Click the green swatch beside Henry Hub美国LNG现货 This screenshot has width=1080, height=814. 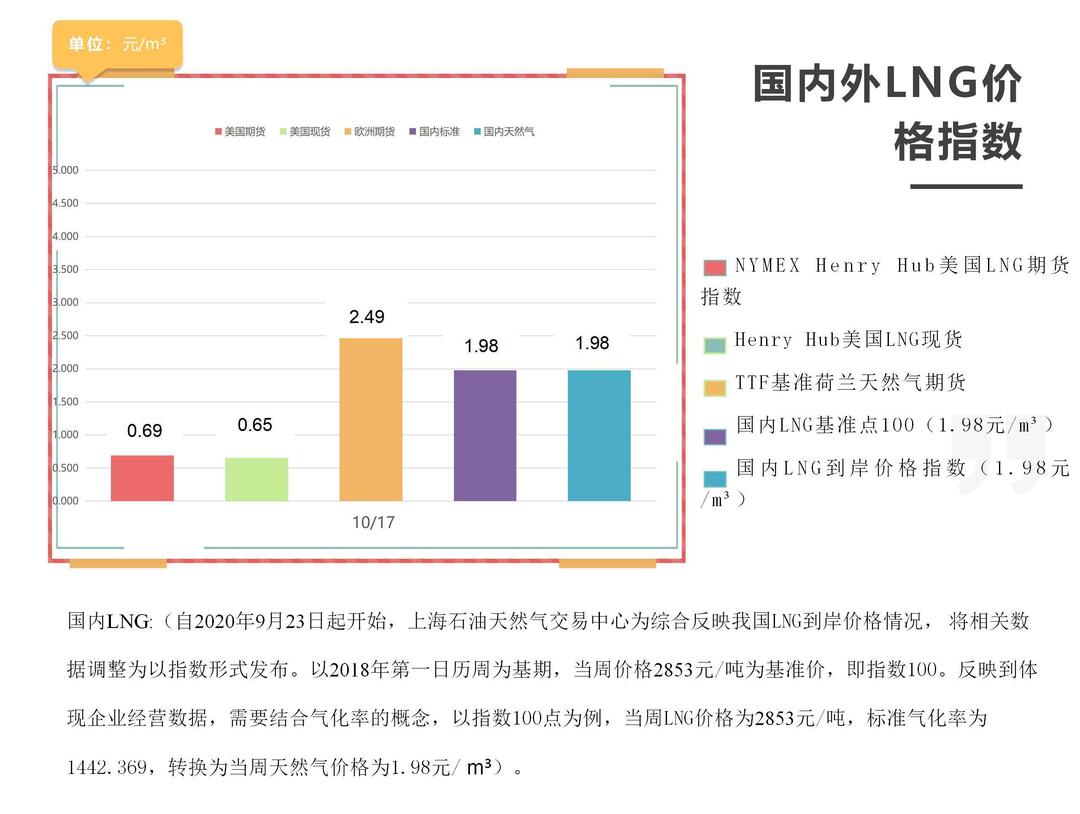(715, 346)
